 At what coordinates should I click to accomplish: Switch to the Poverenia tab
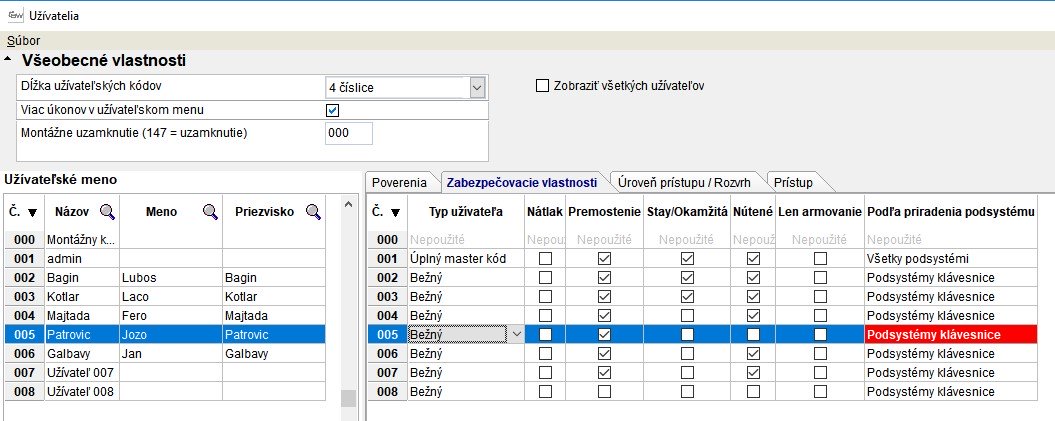402,182
